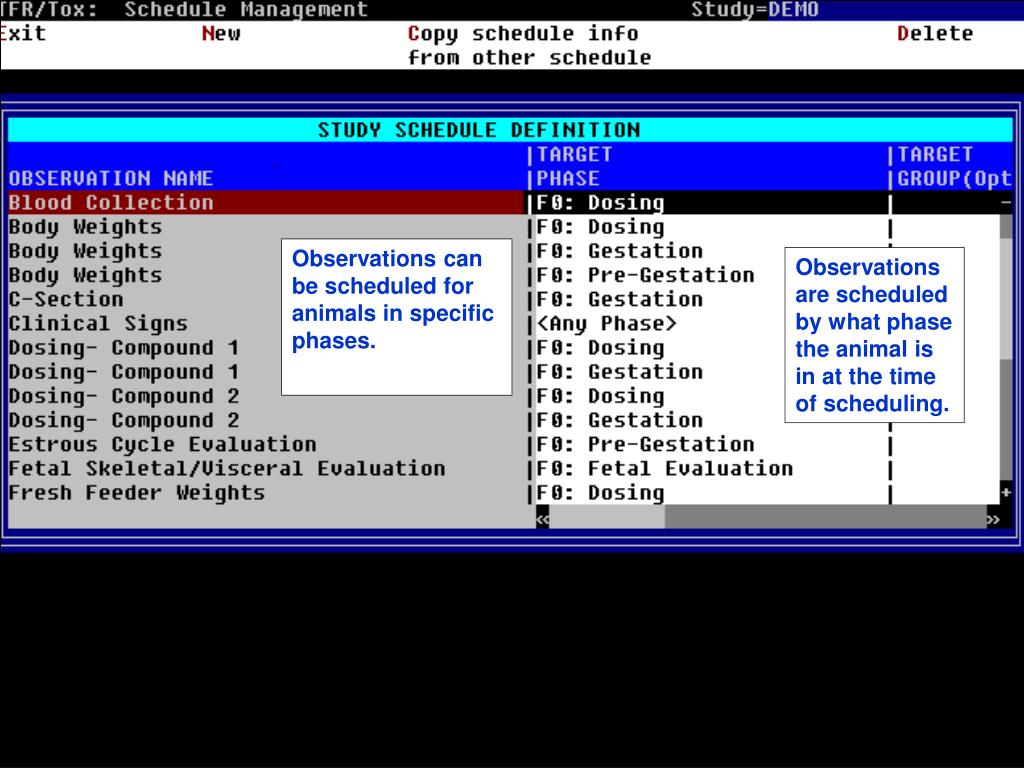Click scroll-up minus arrow on vertical scrollbar

1006,203
